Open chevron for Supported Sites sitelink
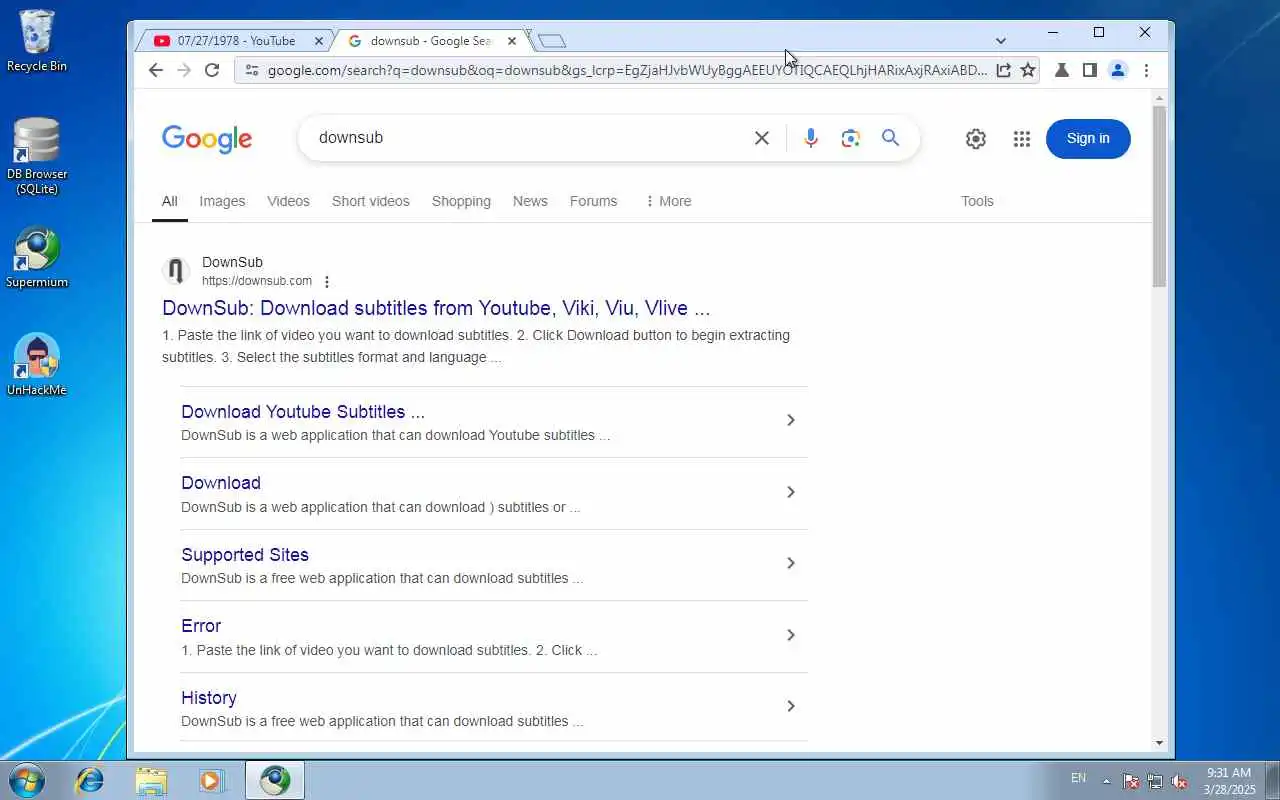The width and height of the screenshot is (1280, 800). (x=790, y=563)
